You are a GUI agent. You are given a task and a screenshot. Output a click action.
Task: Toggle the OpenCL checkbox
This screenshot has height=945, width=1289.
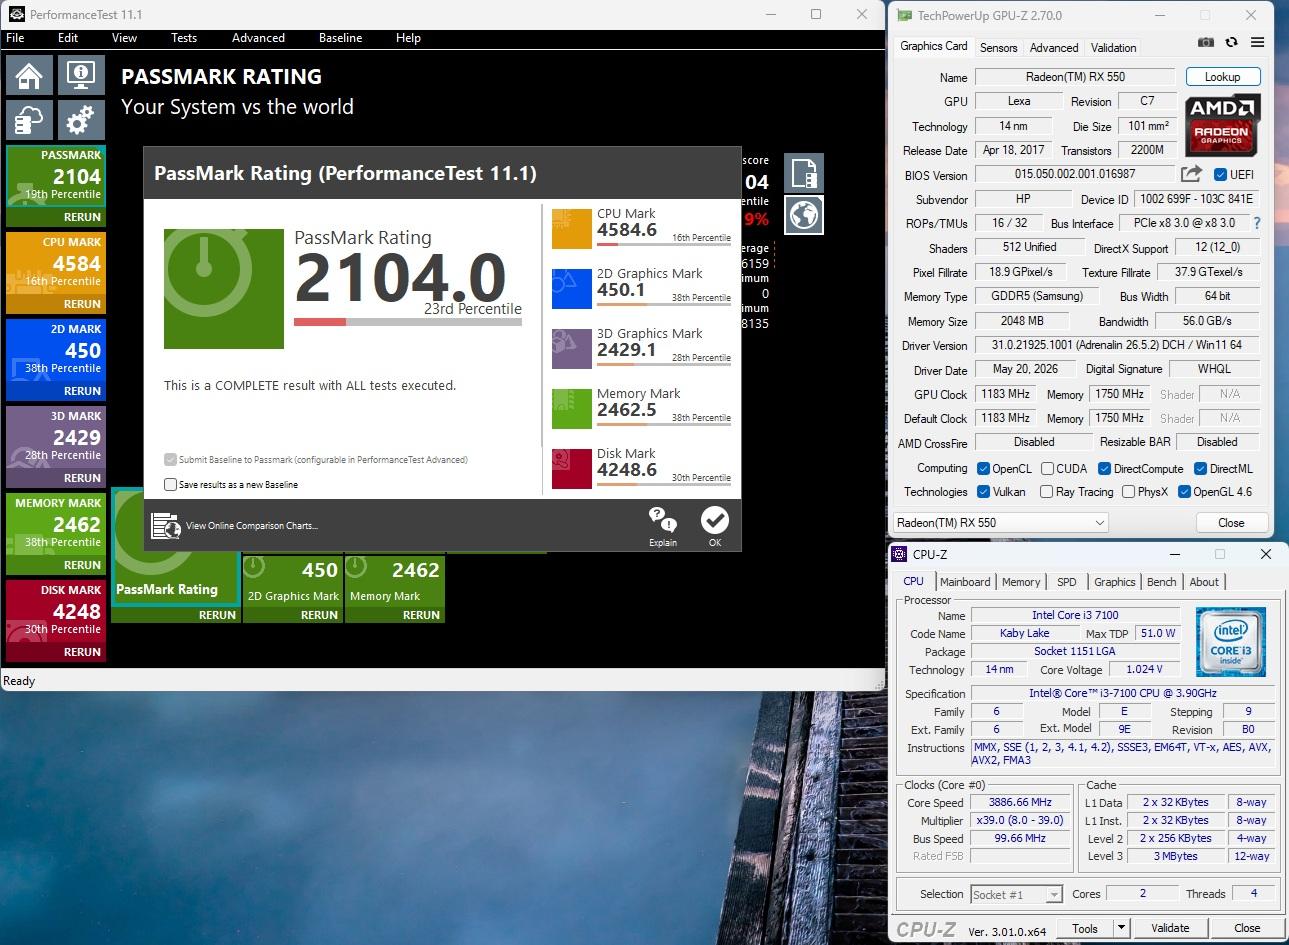click(x=984, y=469)
